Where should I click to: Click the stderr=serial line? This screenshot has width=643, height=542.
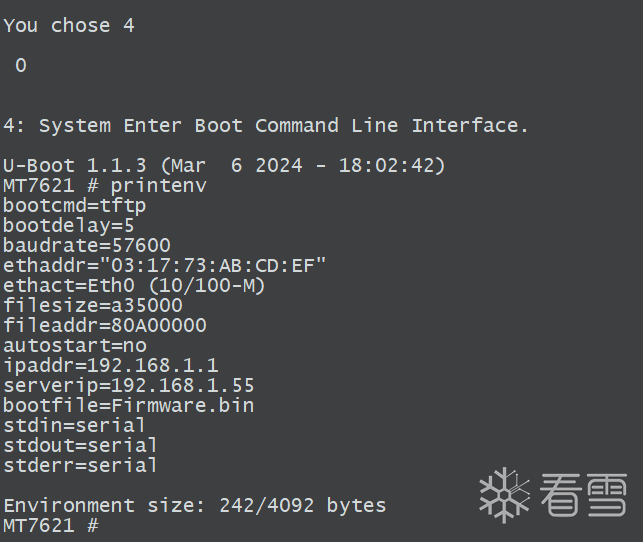(x=80, y=466)
